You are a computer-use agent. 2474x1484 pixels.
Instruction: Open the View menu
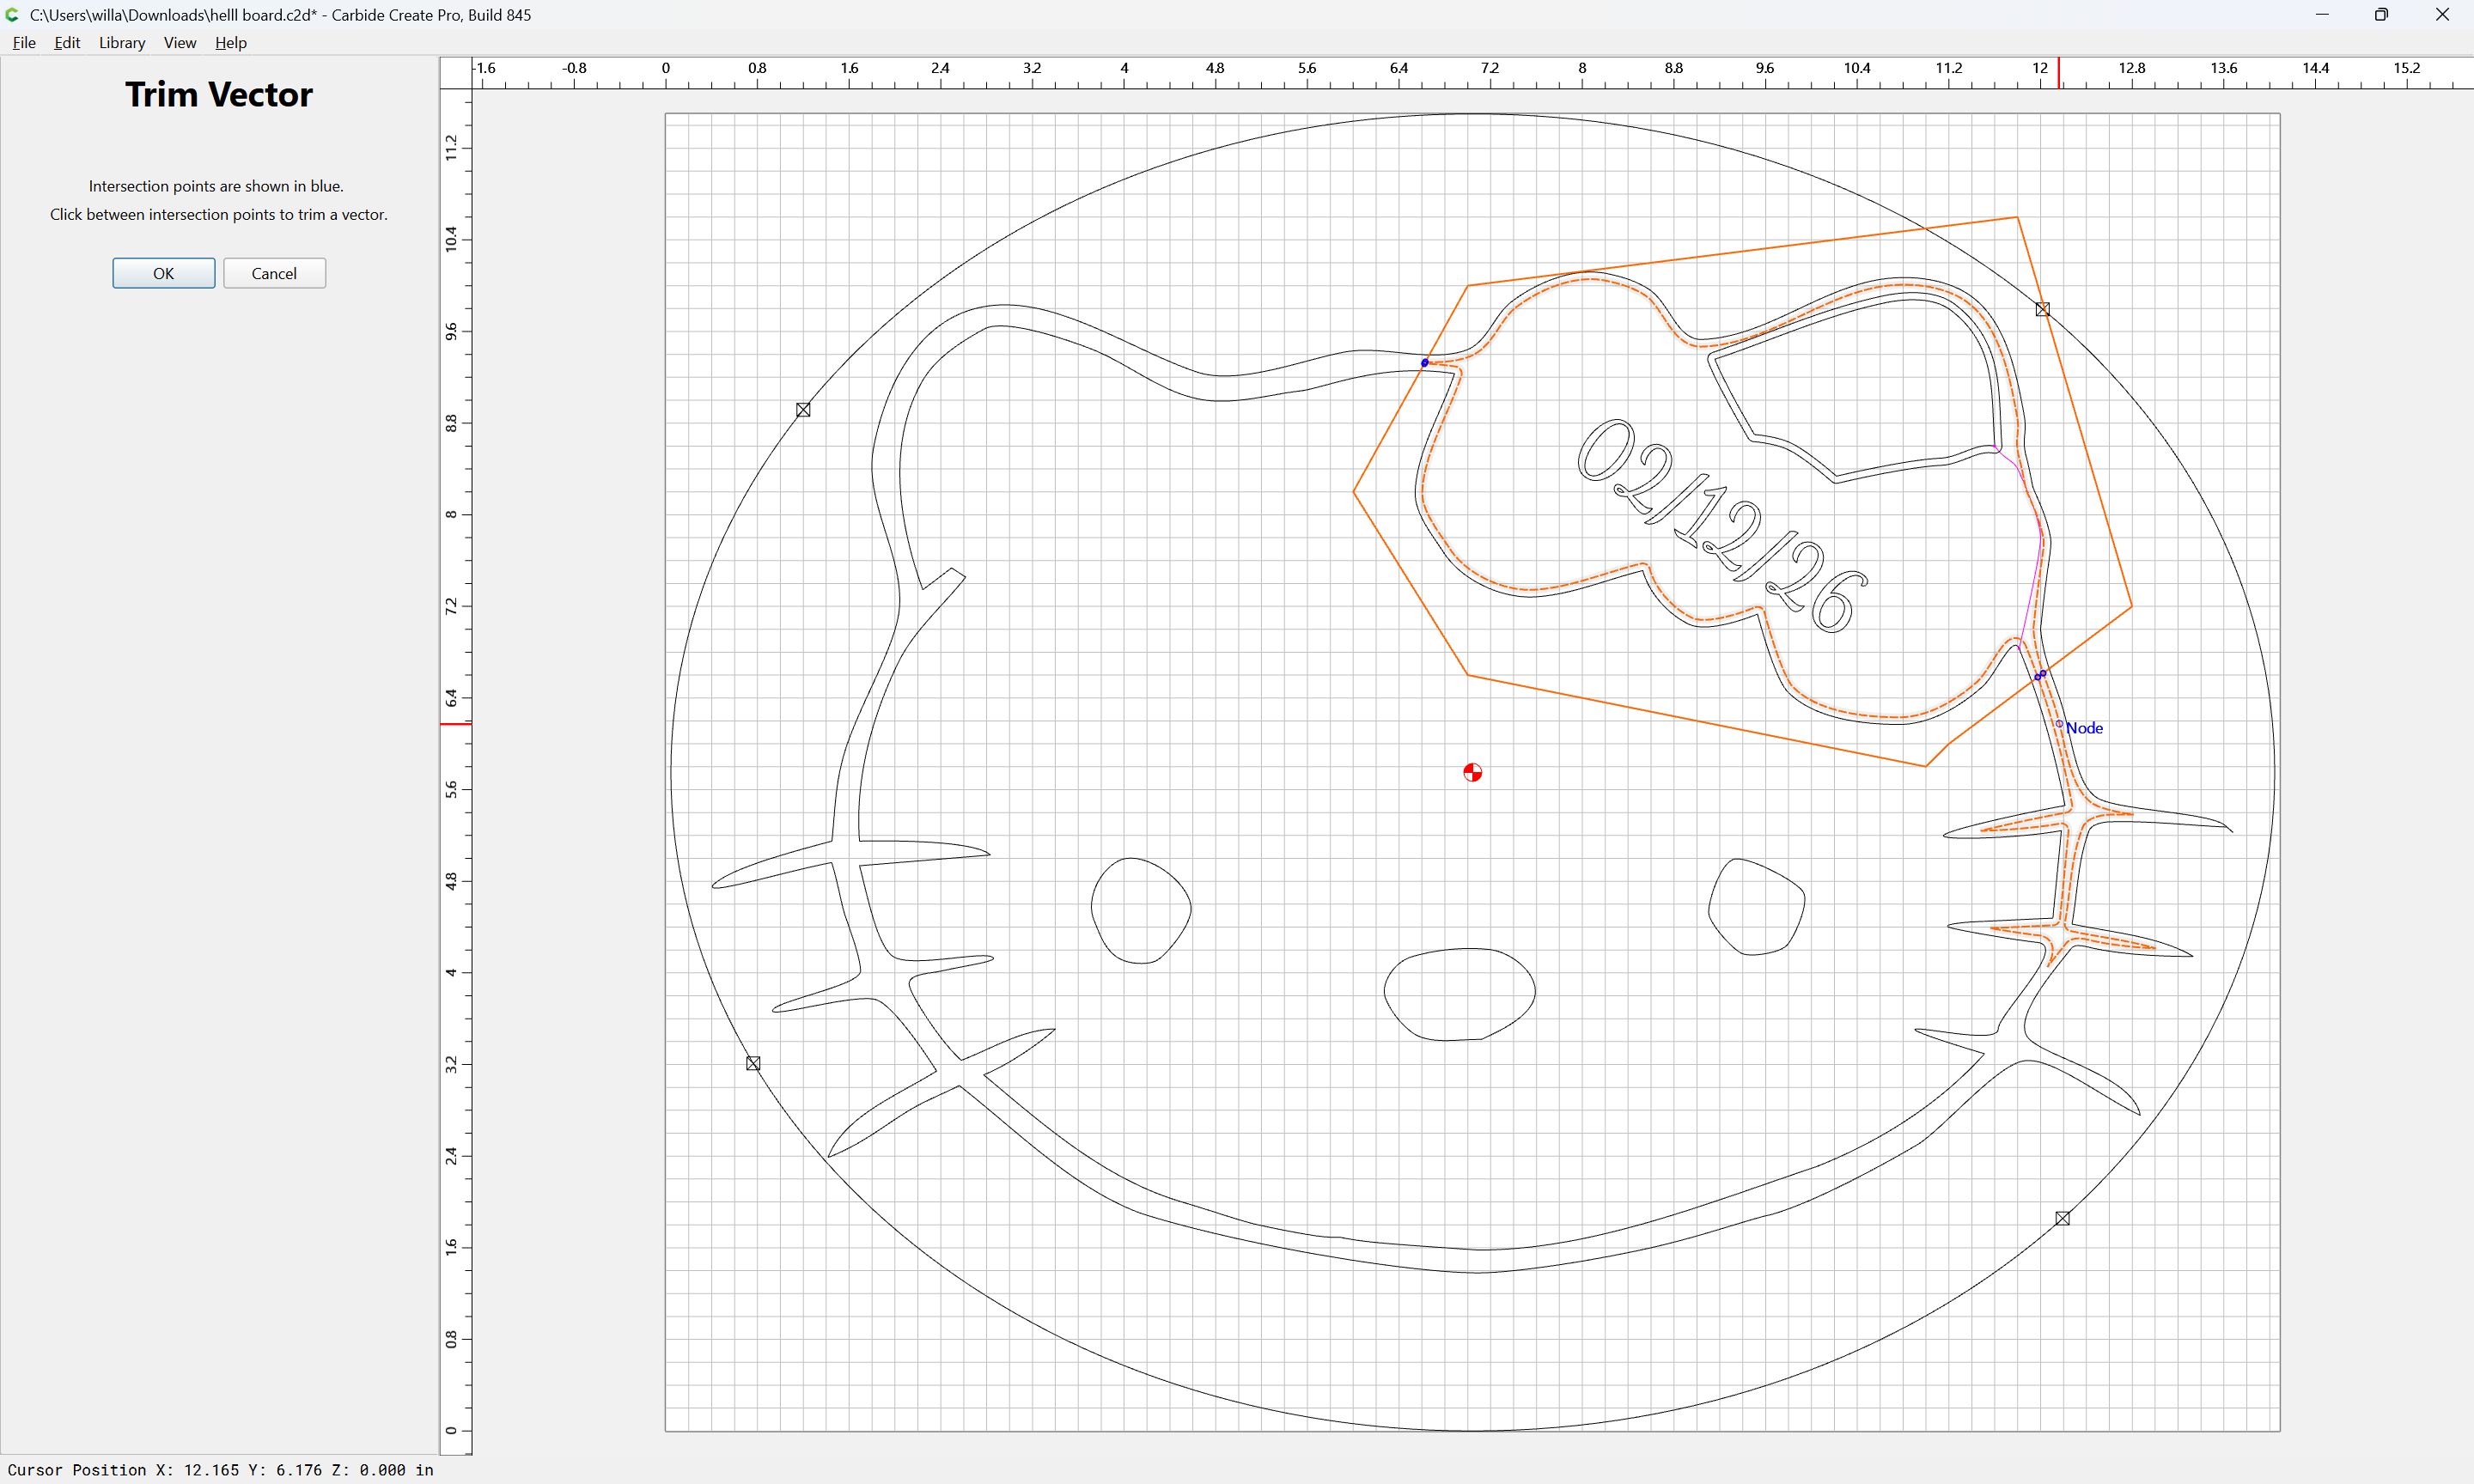[x=180, y=43]
